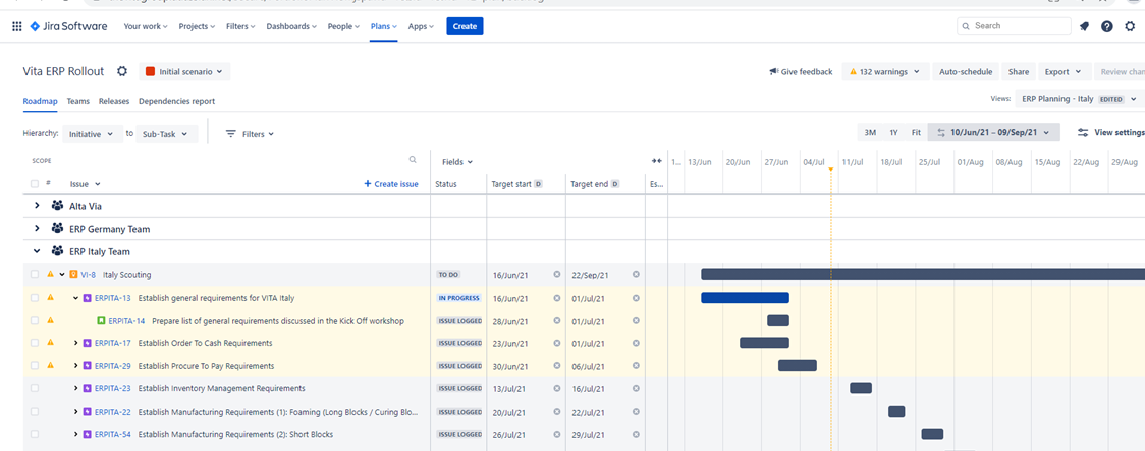
Task: Click the warning triangle on ERPITA-17 row
Action: [x=50, y=342]
